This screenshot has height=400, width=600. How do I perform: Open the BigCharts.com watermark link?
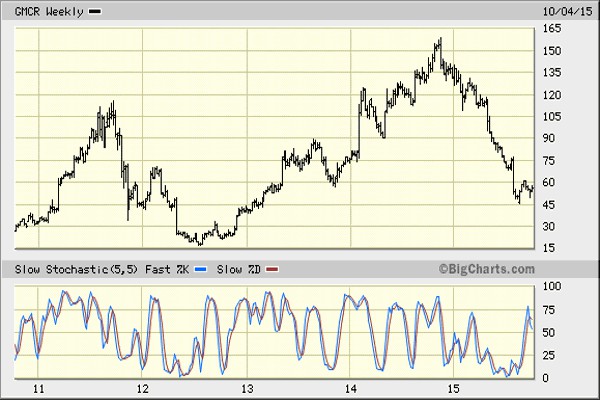tap(486, 269)
